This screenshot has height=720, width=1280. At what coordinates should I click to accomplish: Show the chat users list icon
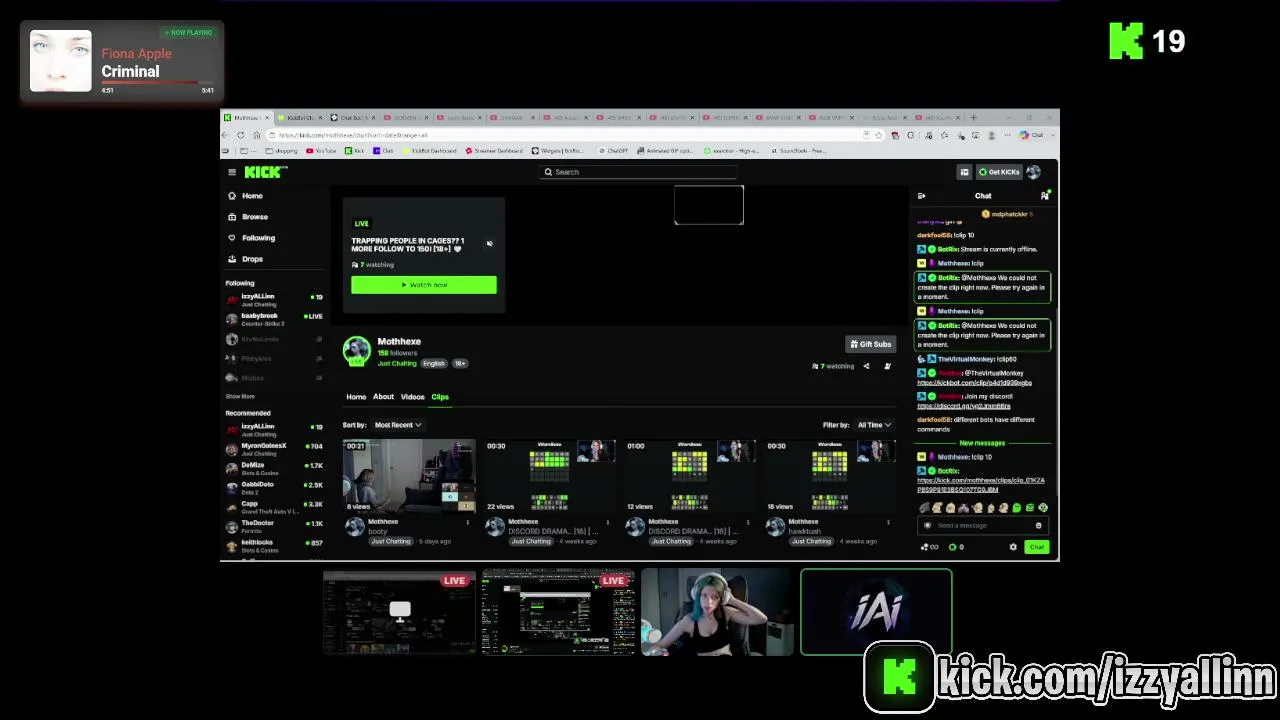click(x=1045, y=196)
